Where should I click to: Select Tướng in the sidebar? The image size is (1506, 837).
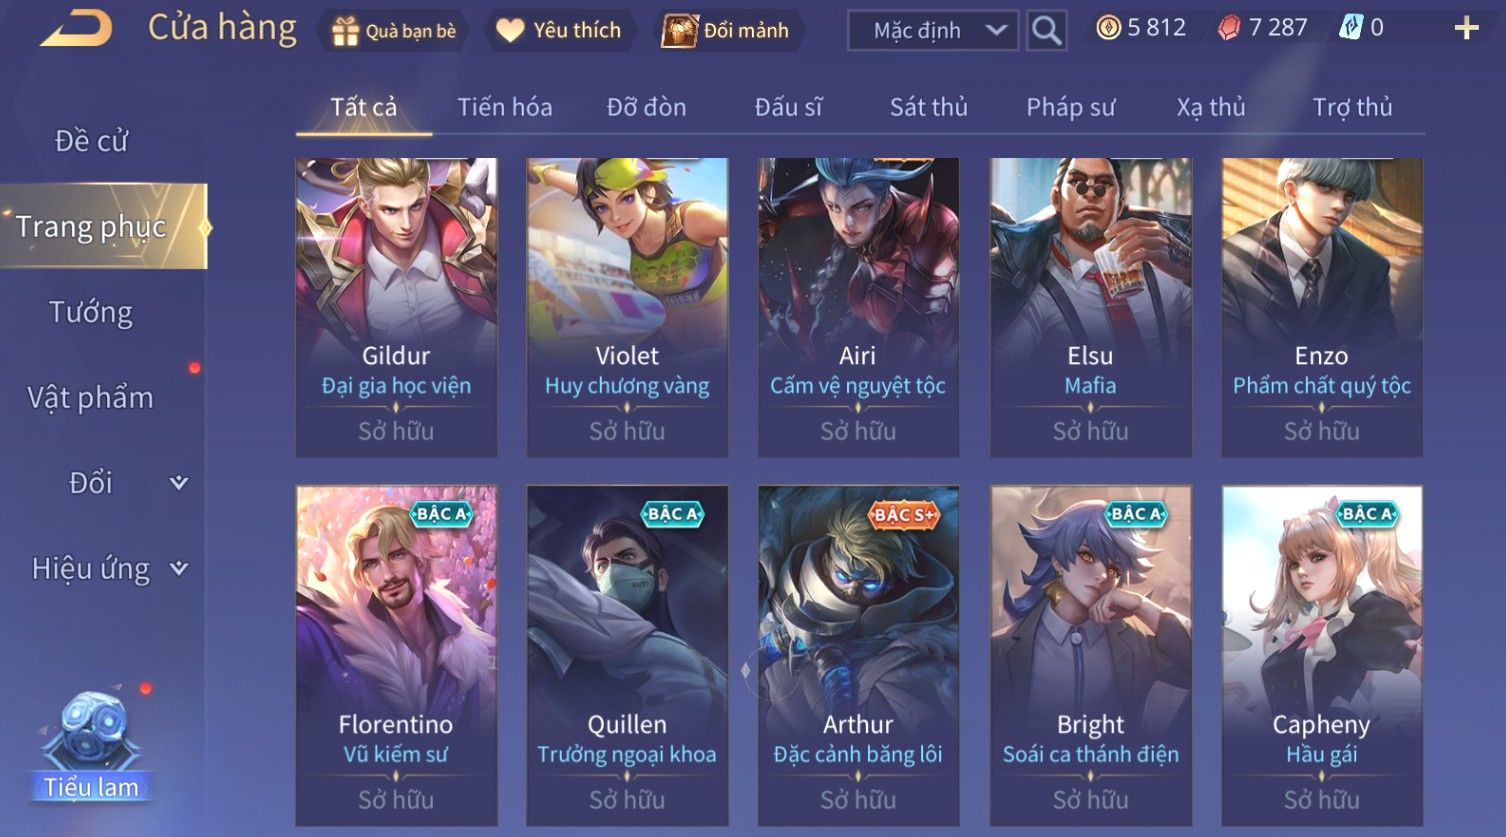(91, 313)
